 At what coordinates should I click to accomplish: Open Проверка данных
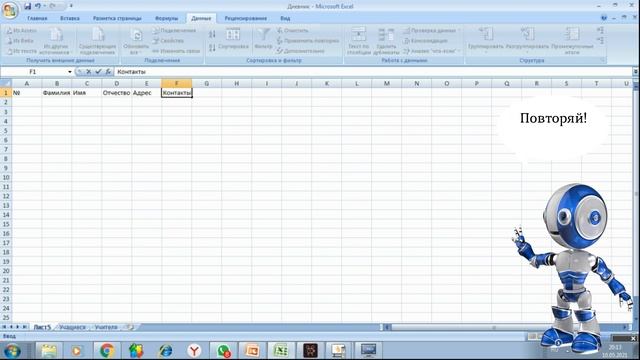tap(430, 31)
